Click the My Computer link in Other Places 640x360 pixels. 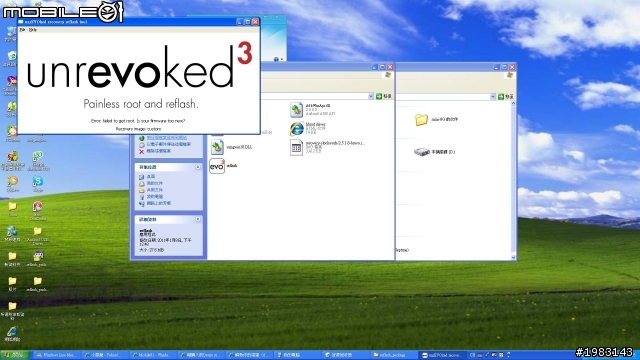pos(155,196)
